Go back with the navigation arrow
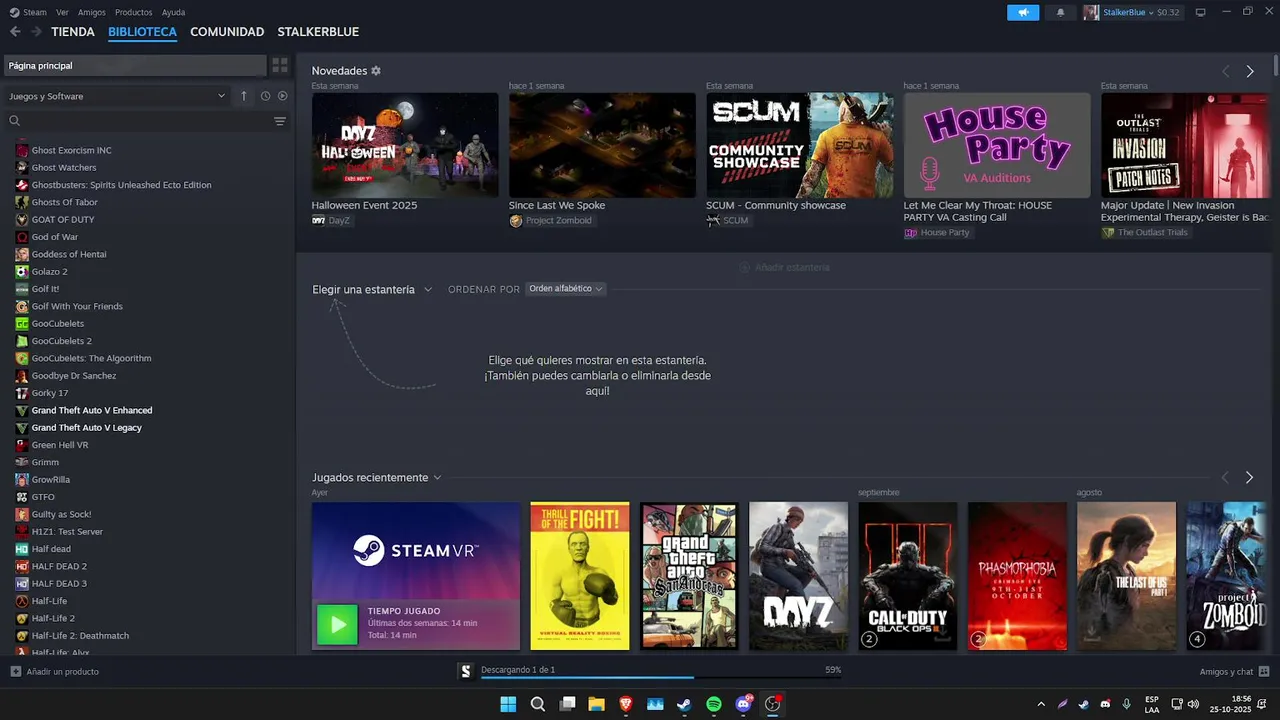1280x720 pixels. 15,32
